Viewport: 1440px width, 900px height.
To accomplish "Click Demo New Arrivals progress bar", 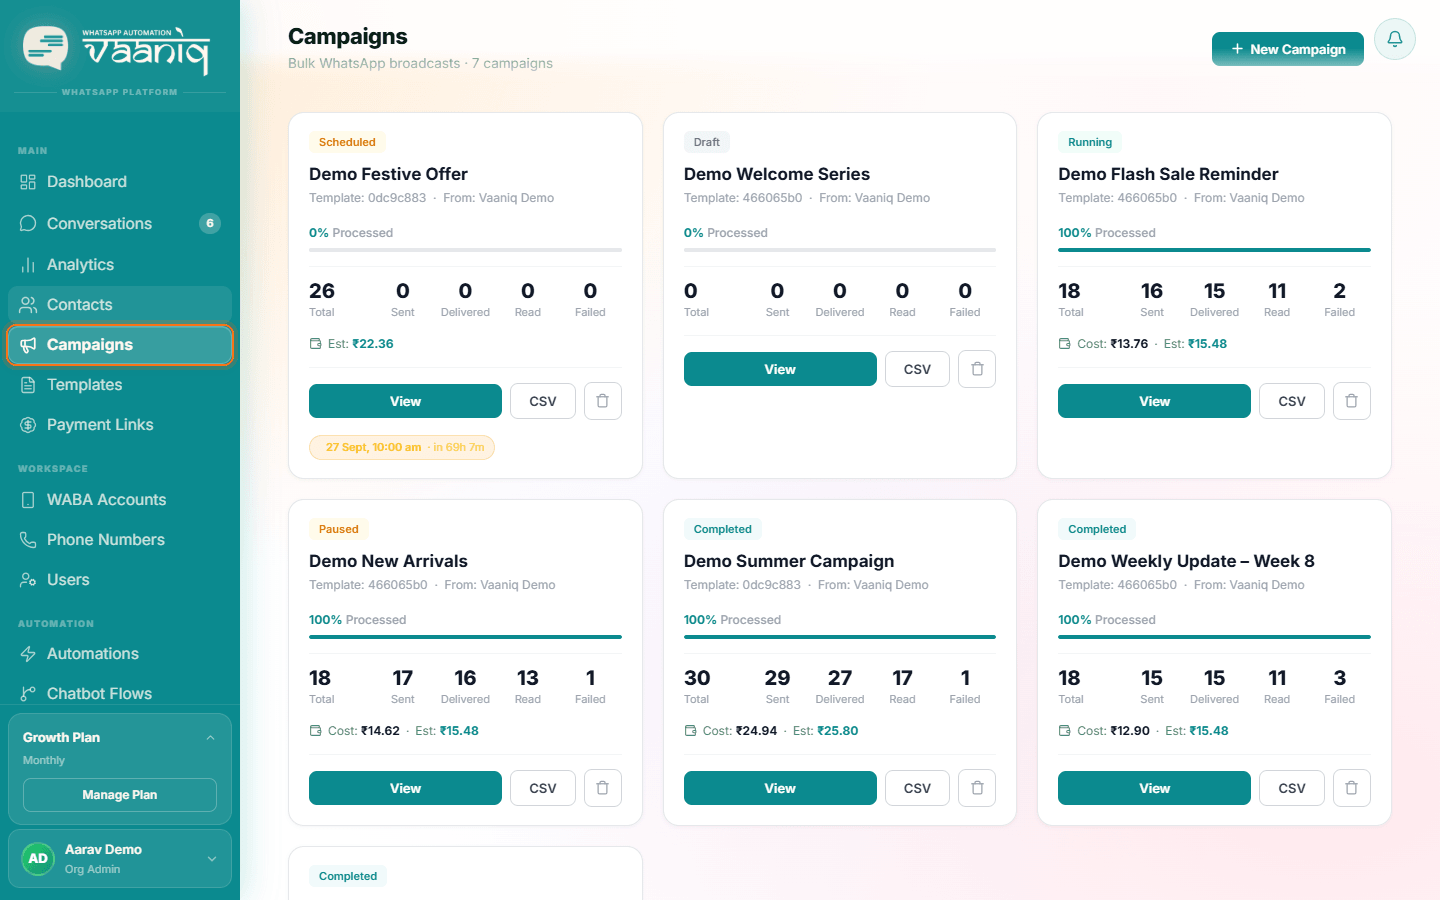I will [x=465, y=637].
